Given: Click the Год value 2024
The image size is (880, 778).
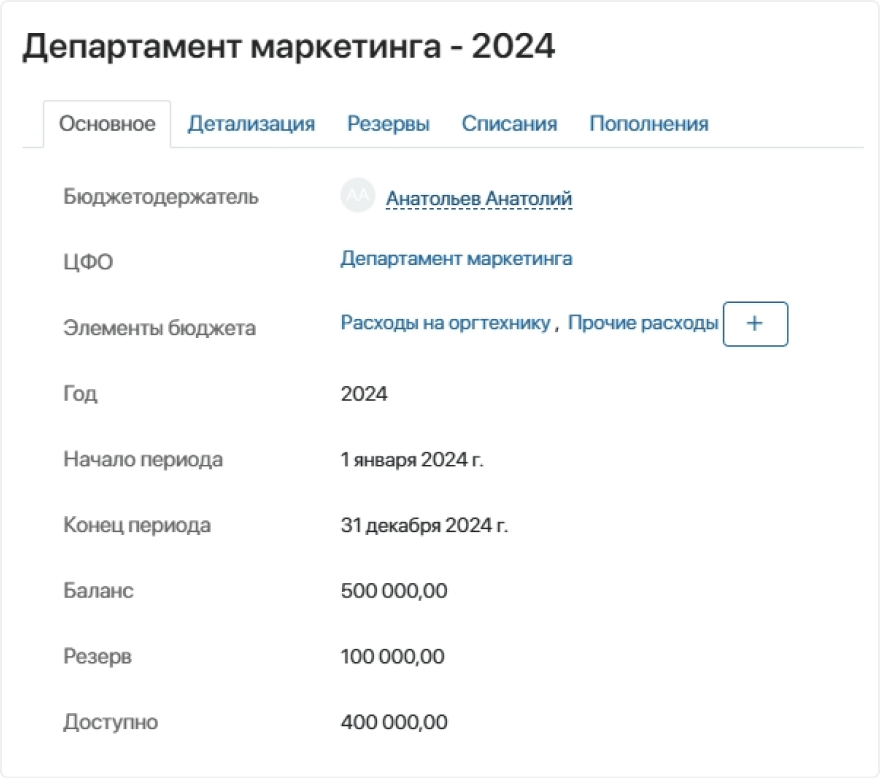Looking at the screenshot, I should 364,394.
